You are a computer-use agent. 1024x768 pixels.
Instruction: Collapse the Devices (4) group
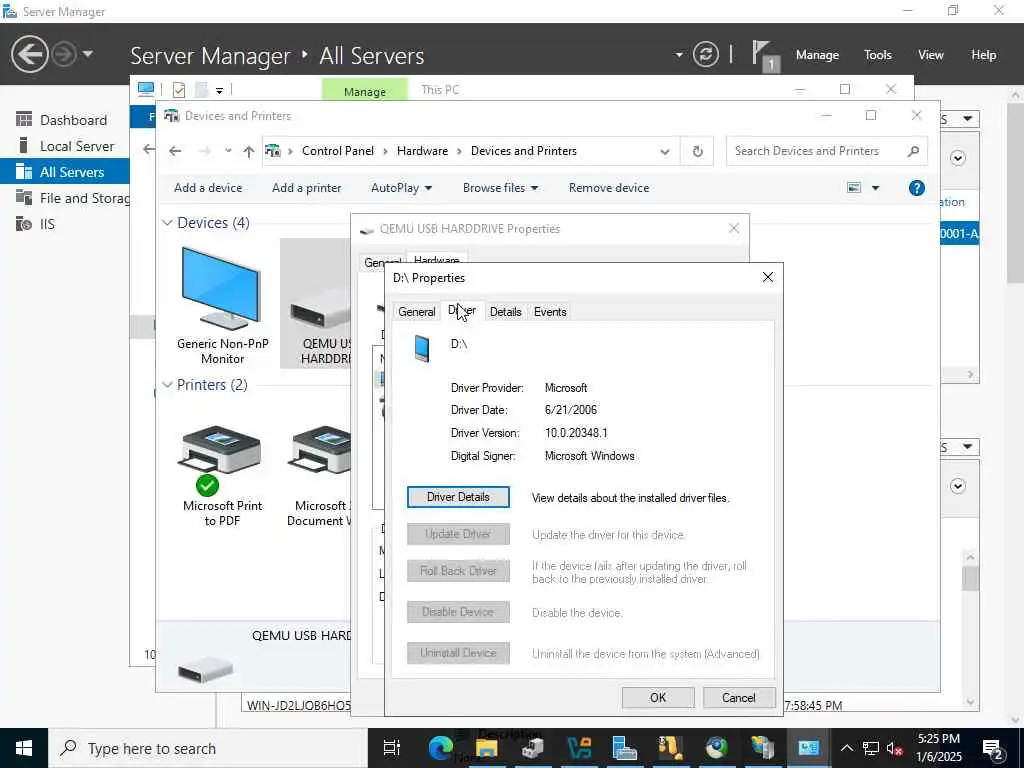(167, 223)
